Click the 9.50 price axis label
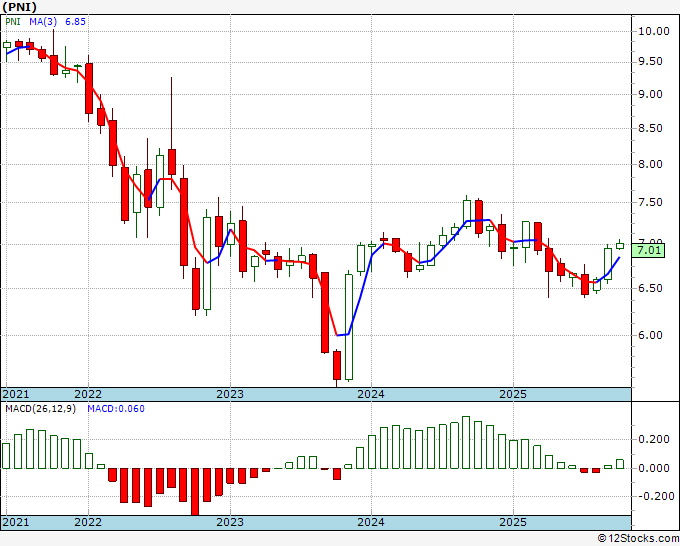The image size is (680, 546). (x=650, y=62)
